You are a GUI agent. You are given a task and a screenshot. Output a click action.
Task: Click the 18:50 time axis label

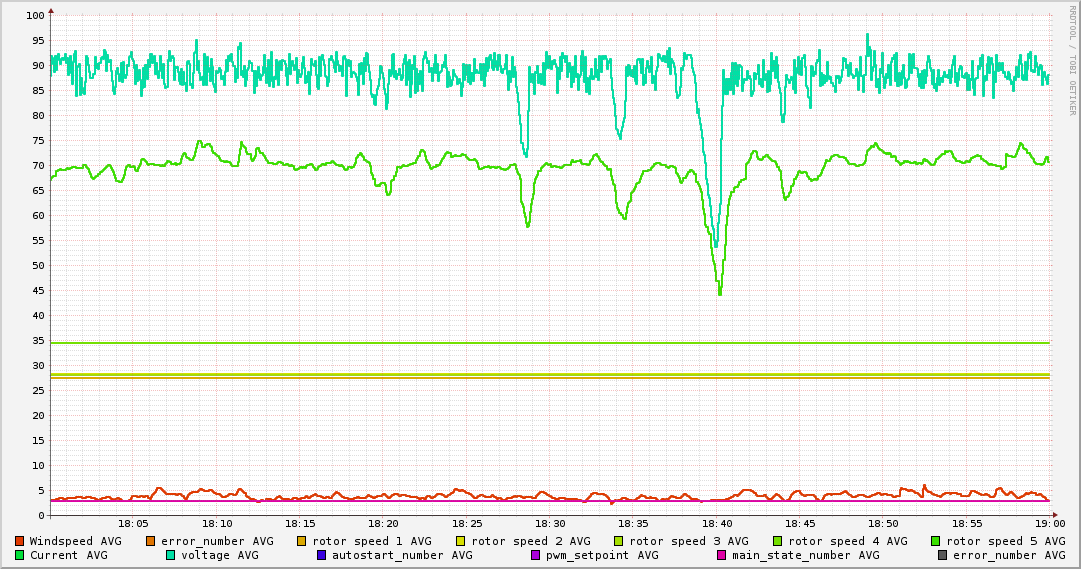(x=883, y=524)
